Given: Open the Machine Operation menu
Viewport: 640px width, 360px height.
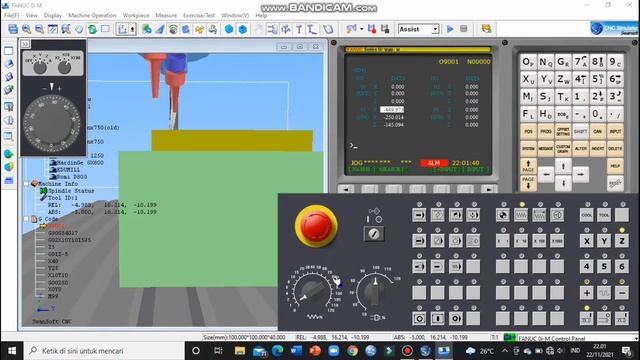Looking at the screenshot, I should coord(92,15).
